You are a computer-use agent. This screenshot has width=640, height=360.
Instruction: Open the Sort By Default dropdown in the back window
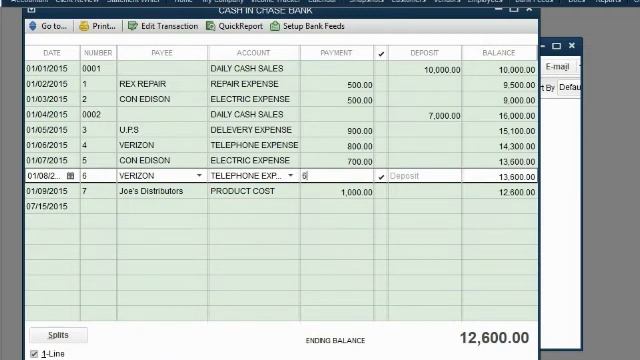pyautogui.click(x=569, y=87)
